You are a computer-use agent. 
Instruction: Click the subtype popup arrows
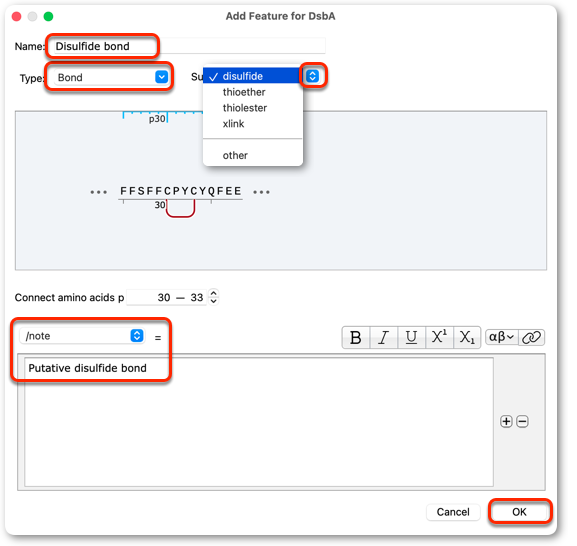(312, 76)
